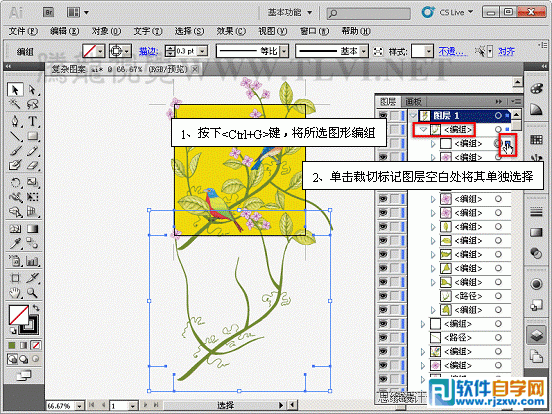Viewport: 552px width, 414px height.
Task: Click the zoom level field showing 66.67%
Action: [61, 406]
